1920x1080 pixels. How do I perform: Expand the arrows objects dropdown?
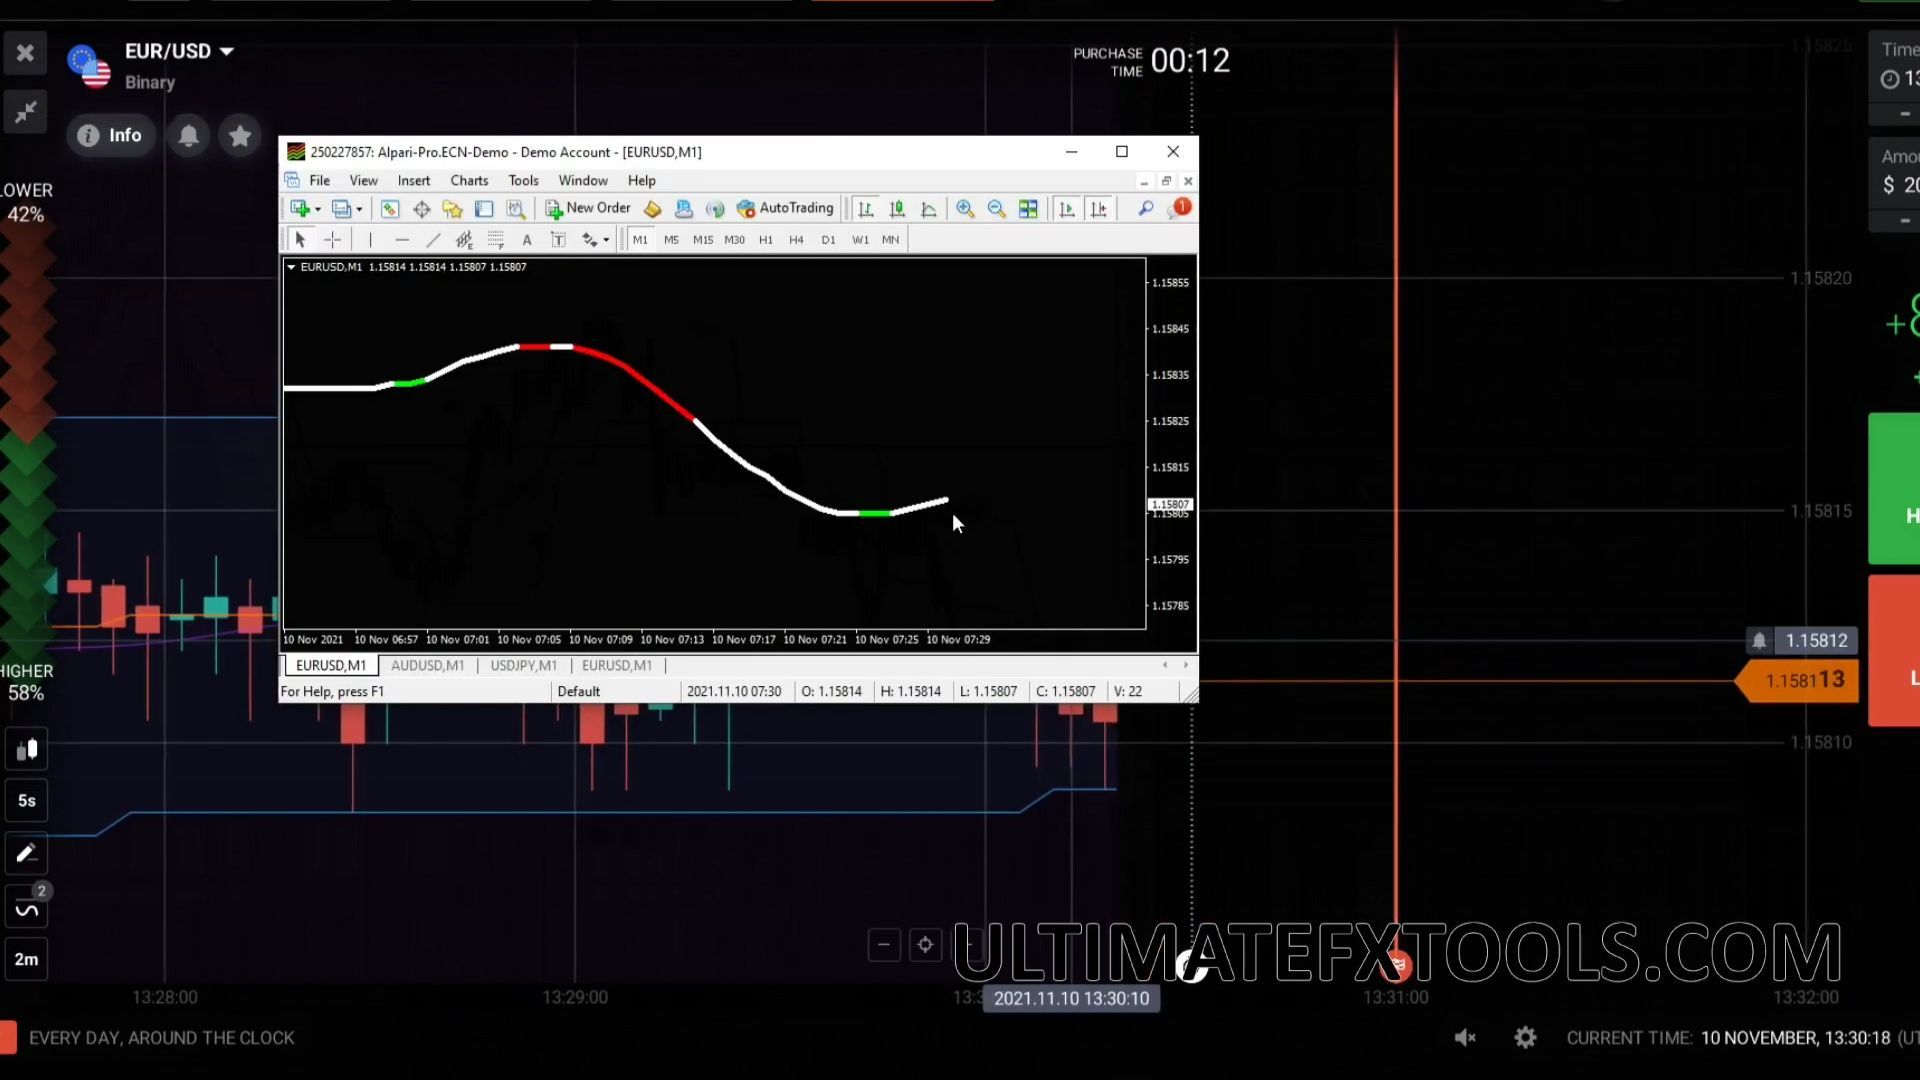tap(606, 240)
